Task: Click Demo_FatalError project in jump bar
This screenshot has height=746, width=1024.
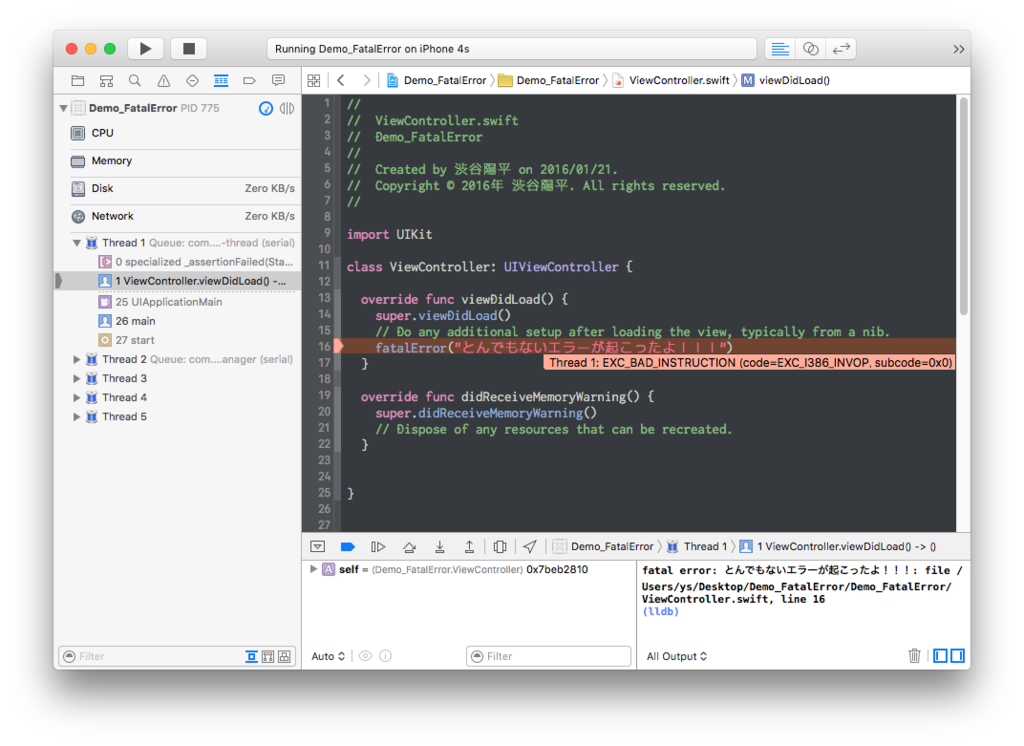Action: tap(436, 80)
